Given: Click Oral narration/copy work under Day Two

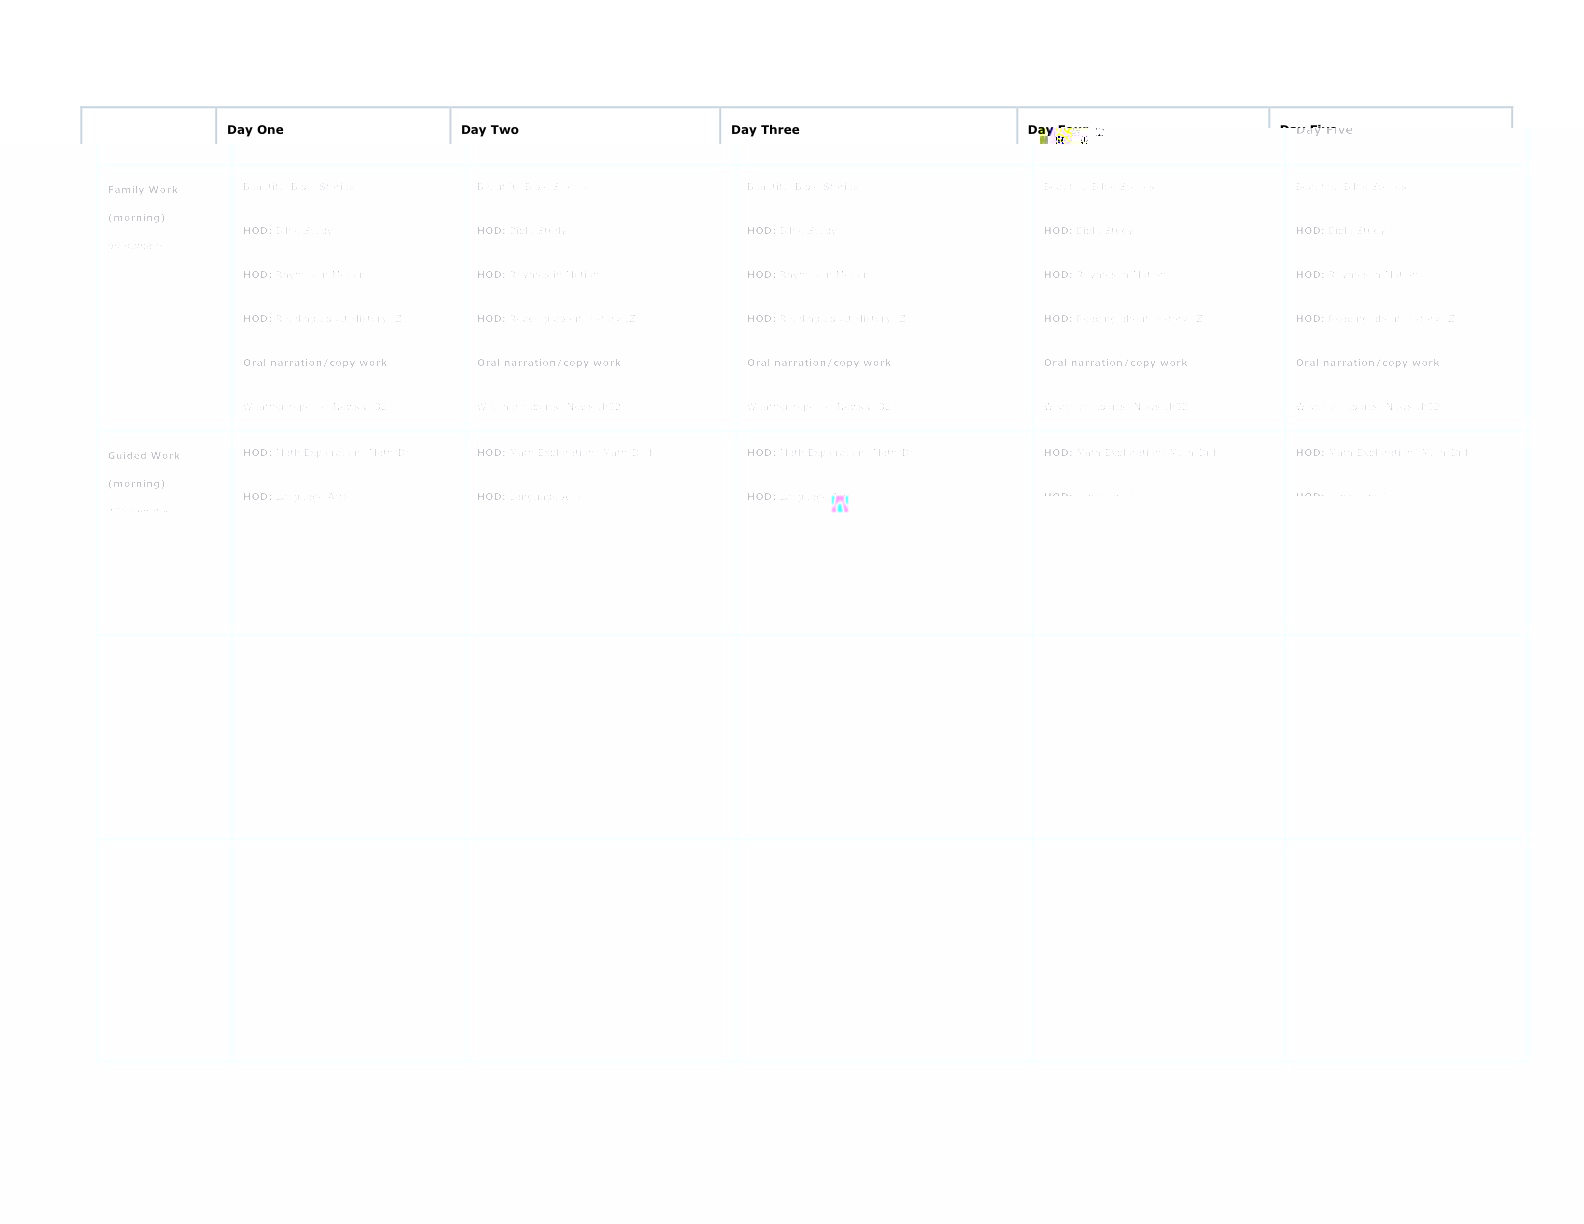Looking at the screenshot, I should coord(549,363).
